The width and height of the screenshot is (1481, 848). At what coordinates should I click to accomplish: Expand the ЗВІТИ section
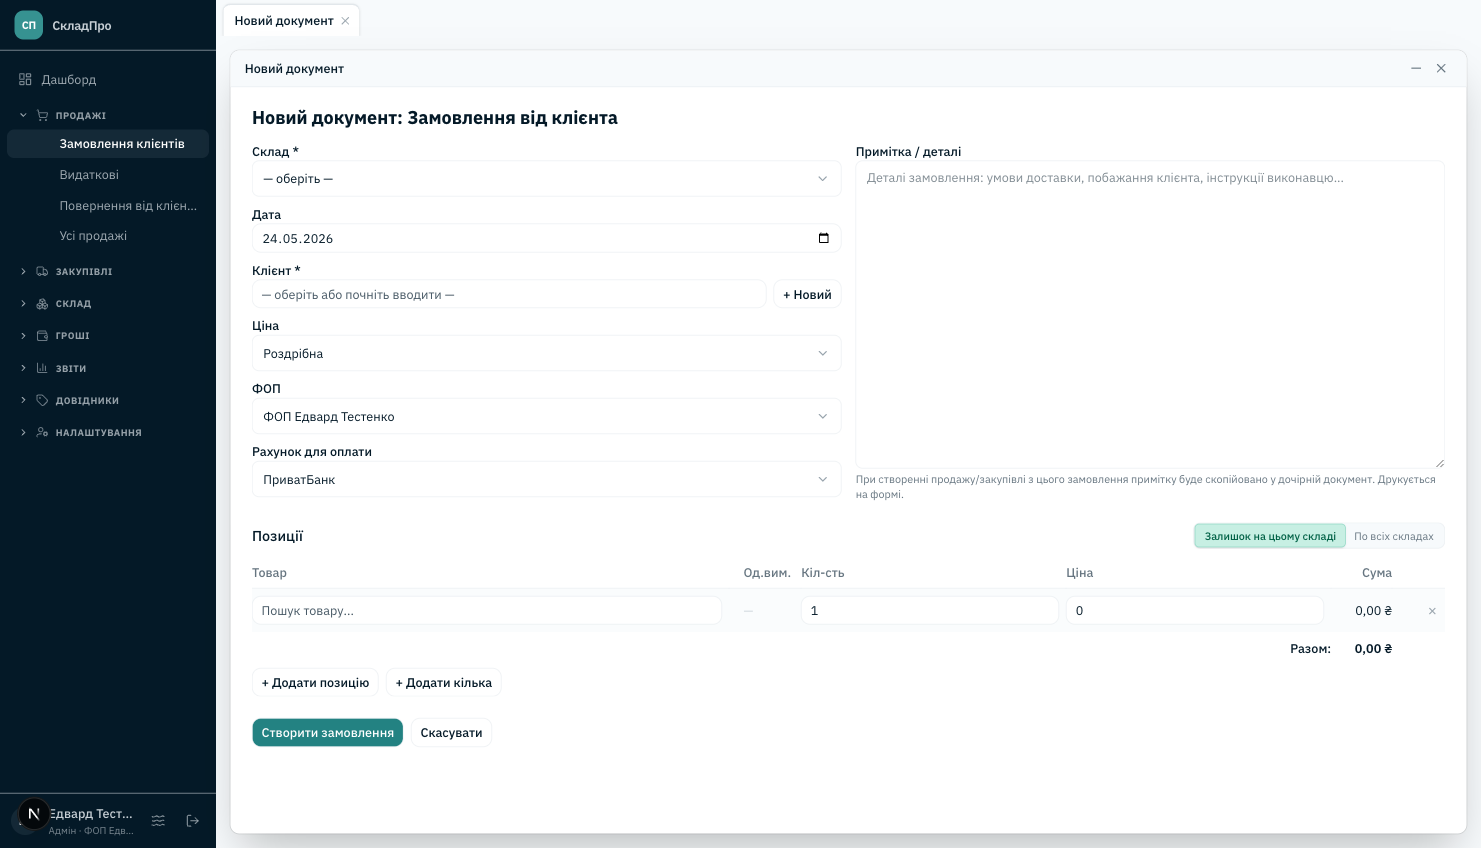pos(23,368)
